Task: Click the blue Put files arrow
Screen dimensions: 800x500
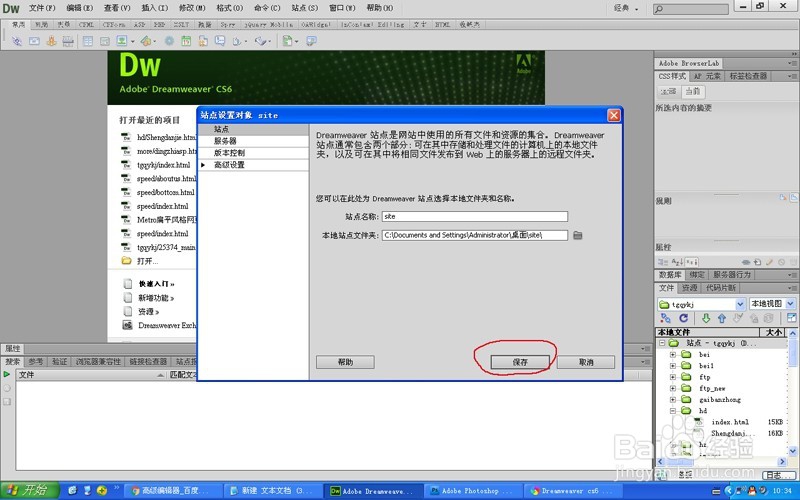Action: pos(721,318)
